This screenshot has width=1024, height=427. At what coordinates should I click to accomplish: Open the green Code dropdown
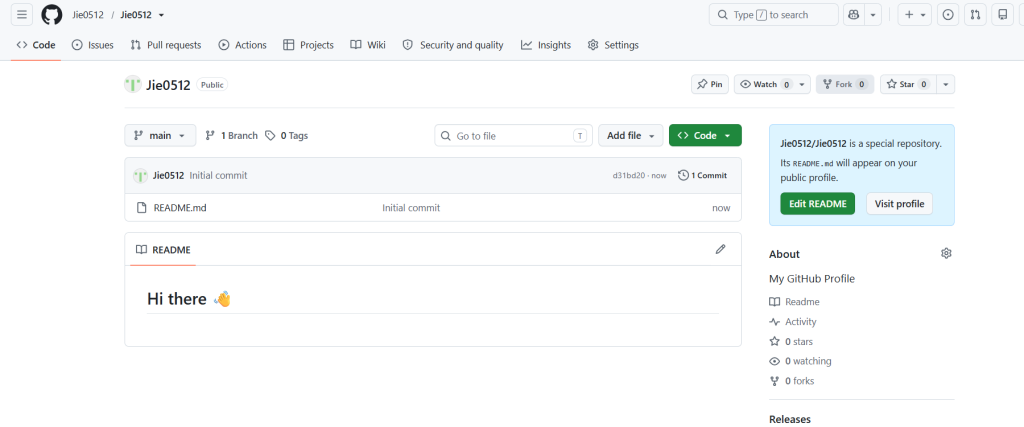pos(705,135)
